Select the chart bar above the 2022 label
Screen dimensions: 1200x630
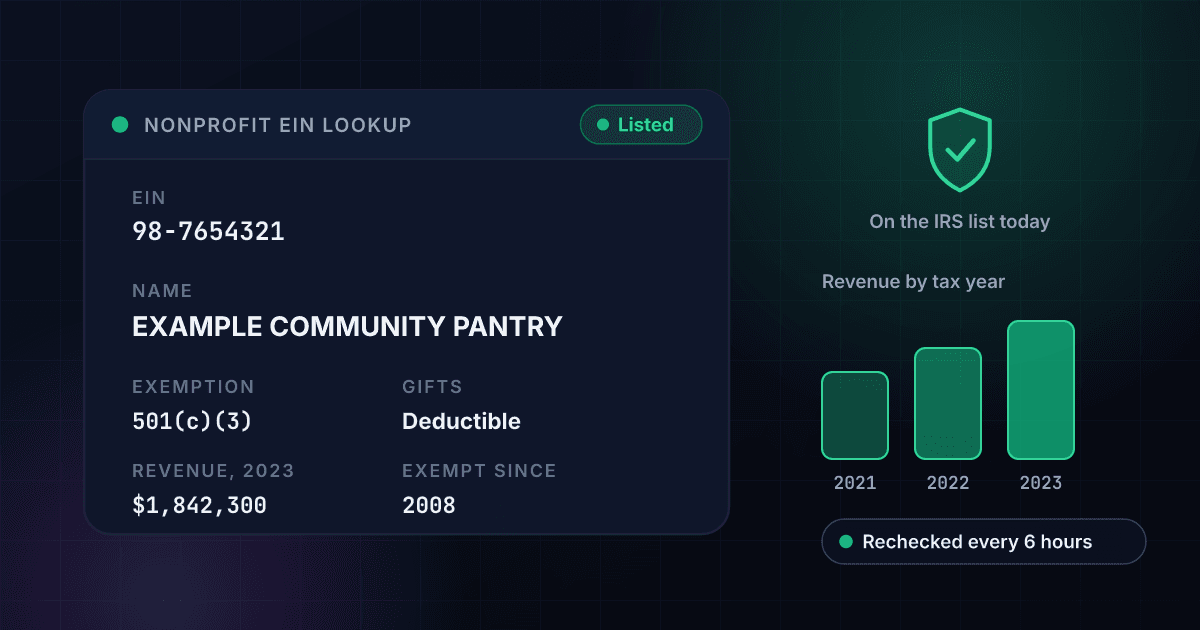point(948,403)
